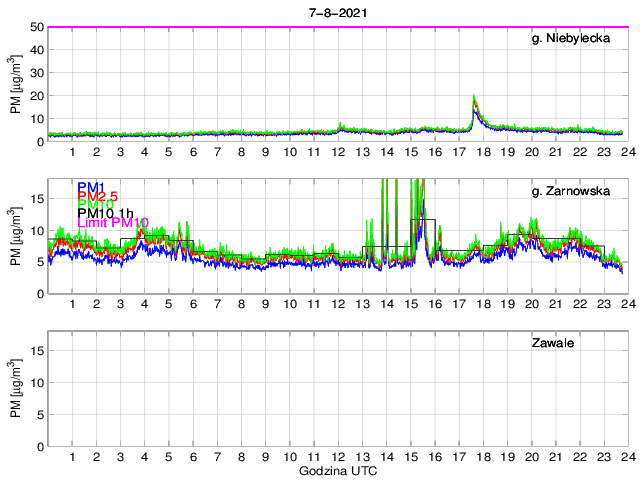Click the PM1 legend entry
Image resolution: width=640 pixels, height=480 pixels.
pos(91,187)
